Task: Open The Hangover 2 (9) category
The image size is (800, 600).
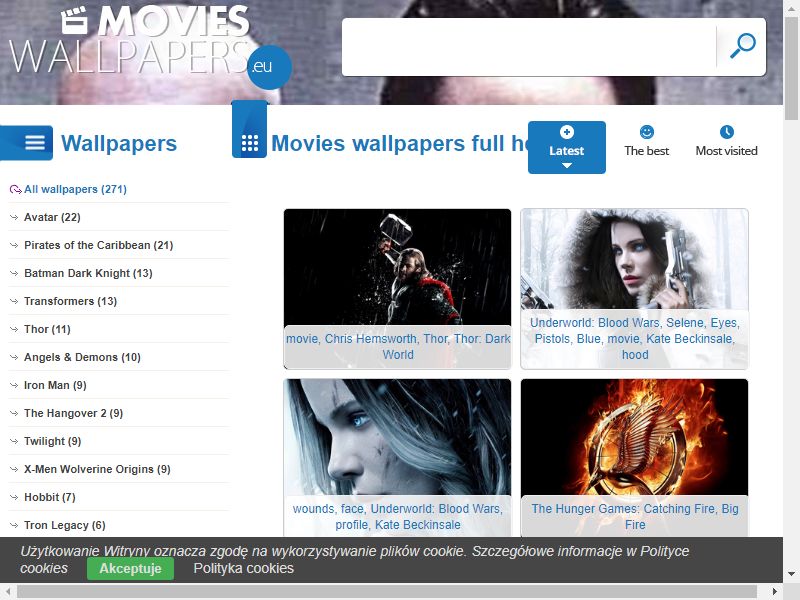Action: tap(73, 413)
